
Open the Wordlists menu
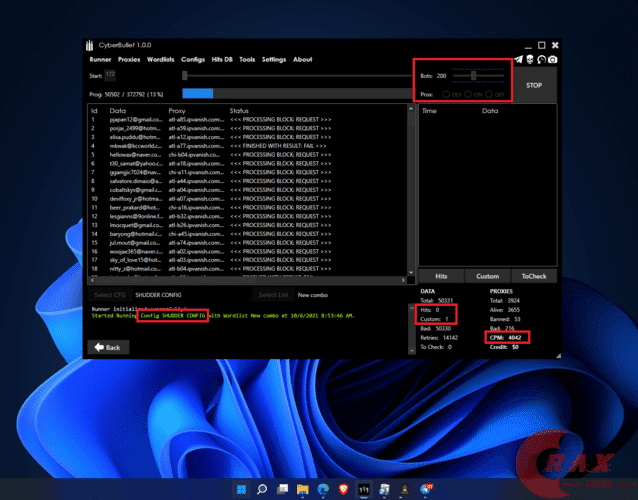pyautogui.click(x=160, y=59)
